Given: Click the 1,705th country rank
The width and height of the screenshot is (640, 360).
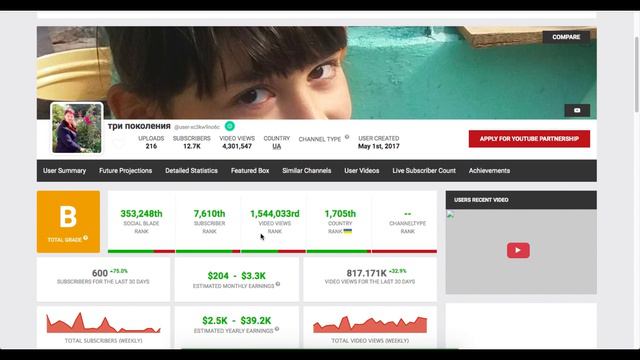Looking at the screenshot, I should click(340, 213).
